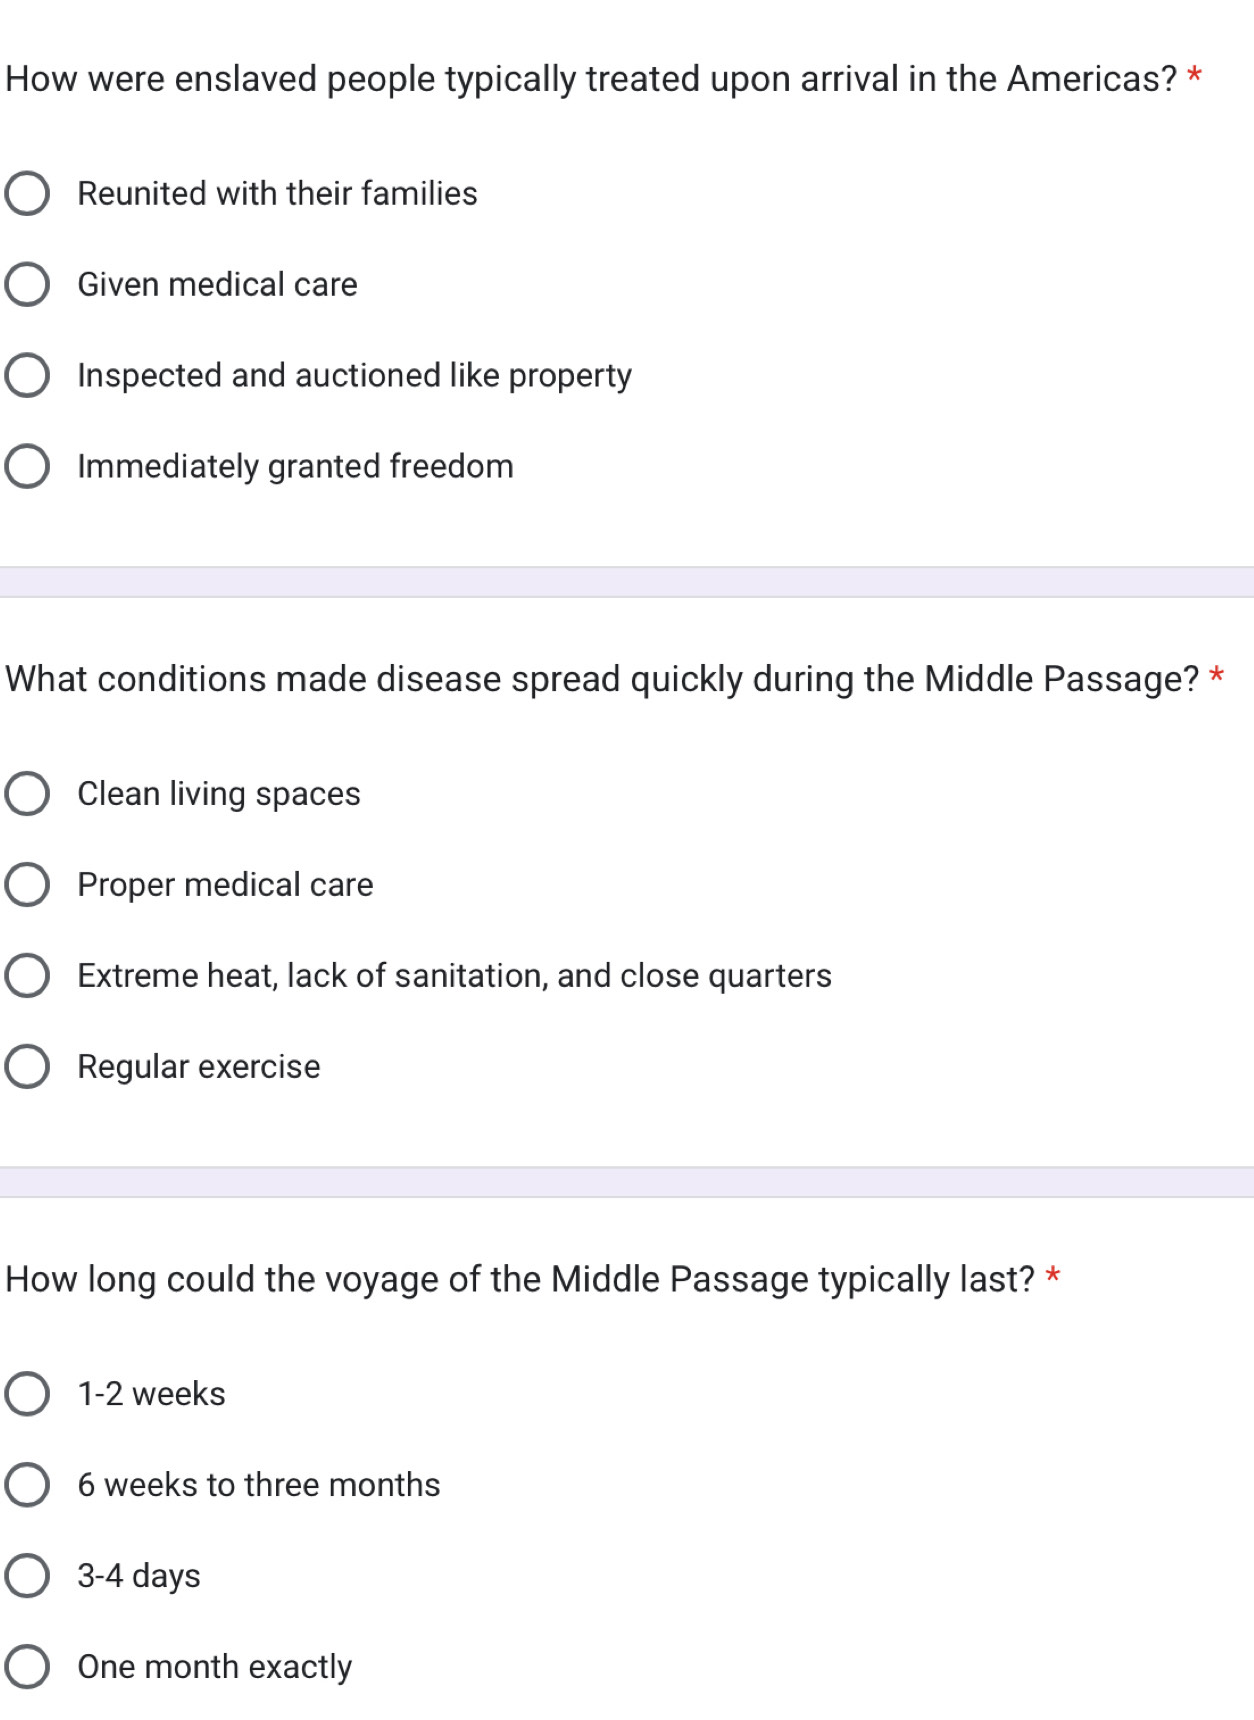Select "Reunited with their families" radio option
Viewport: 1254px width, 1720px height.
tap(27, 194)
